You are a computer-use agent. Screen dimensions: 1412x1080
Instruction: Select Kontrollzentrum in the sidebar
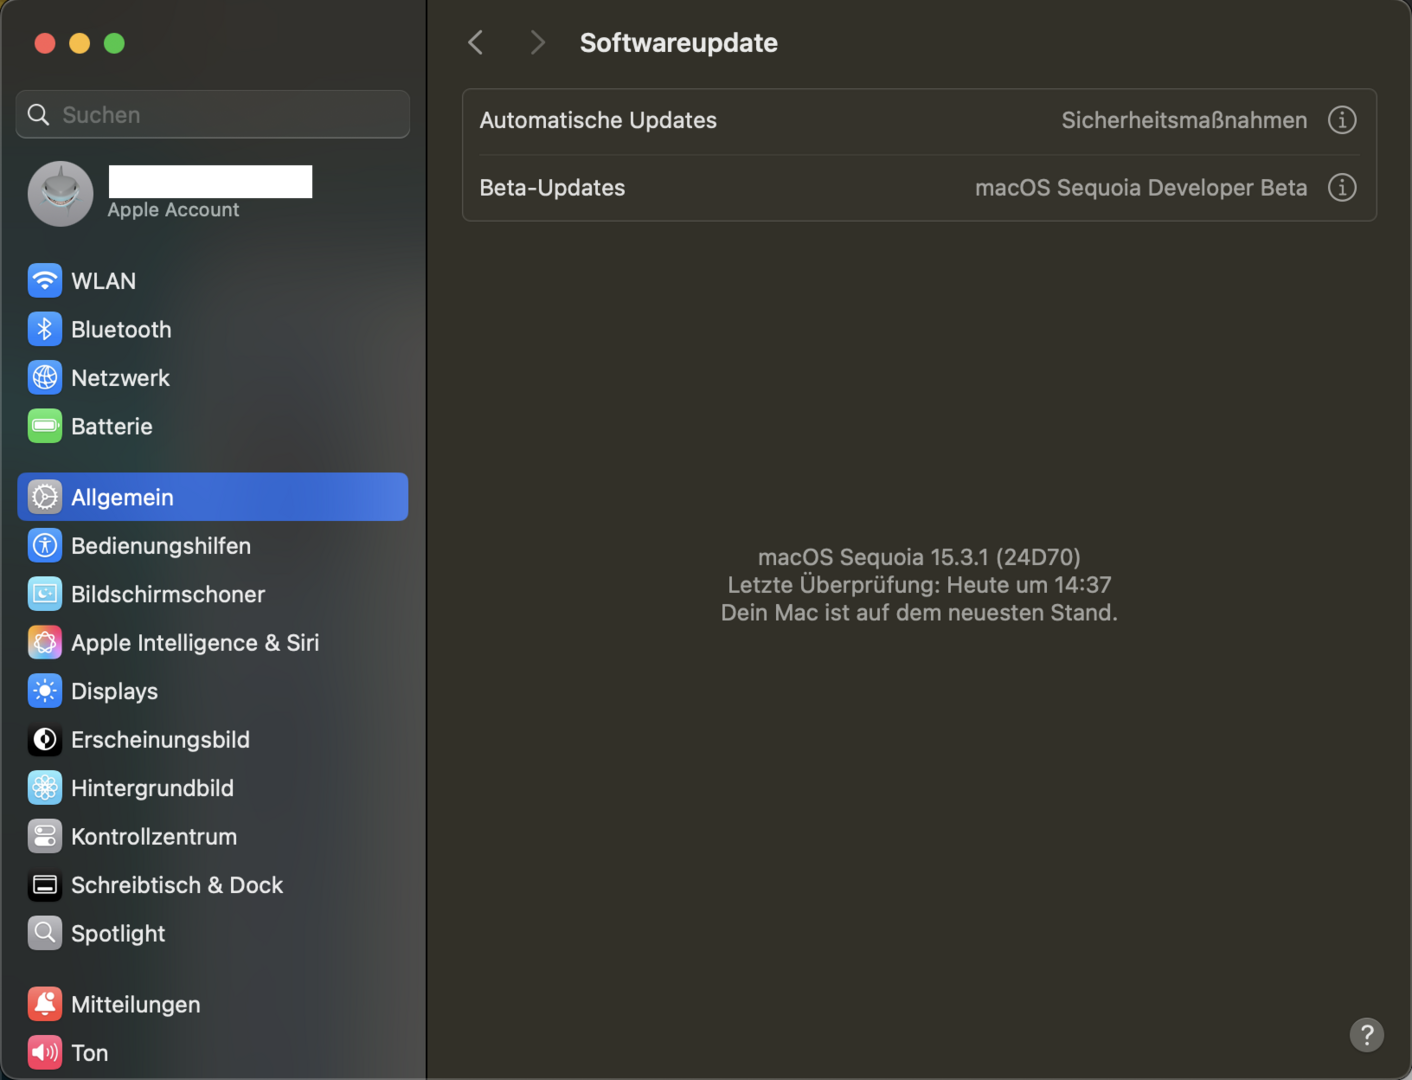click(x=213, y=837)
